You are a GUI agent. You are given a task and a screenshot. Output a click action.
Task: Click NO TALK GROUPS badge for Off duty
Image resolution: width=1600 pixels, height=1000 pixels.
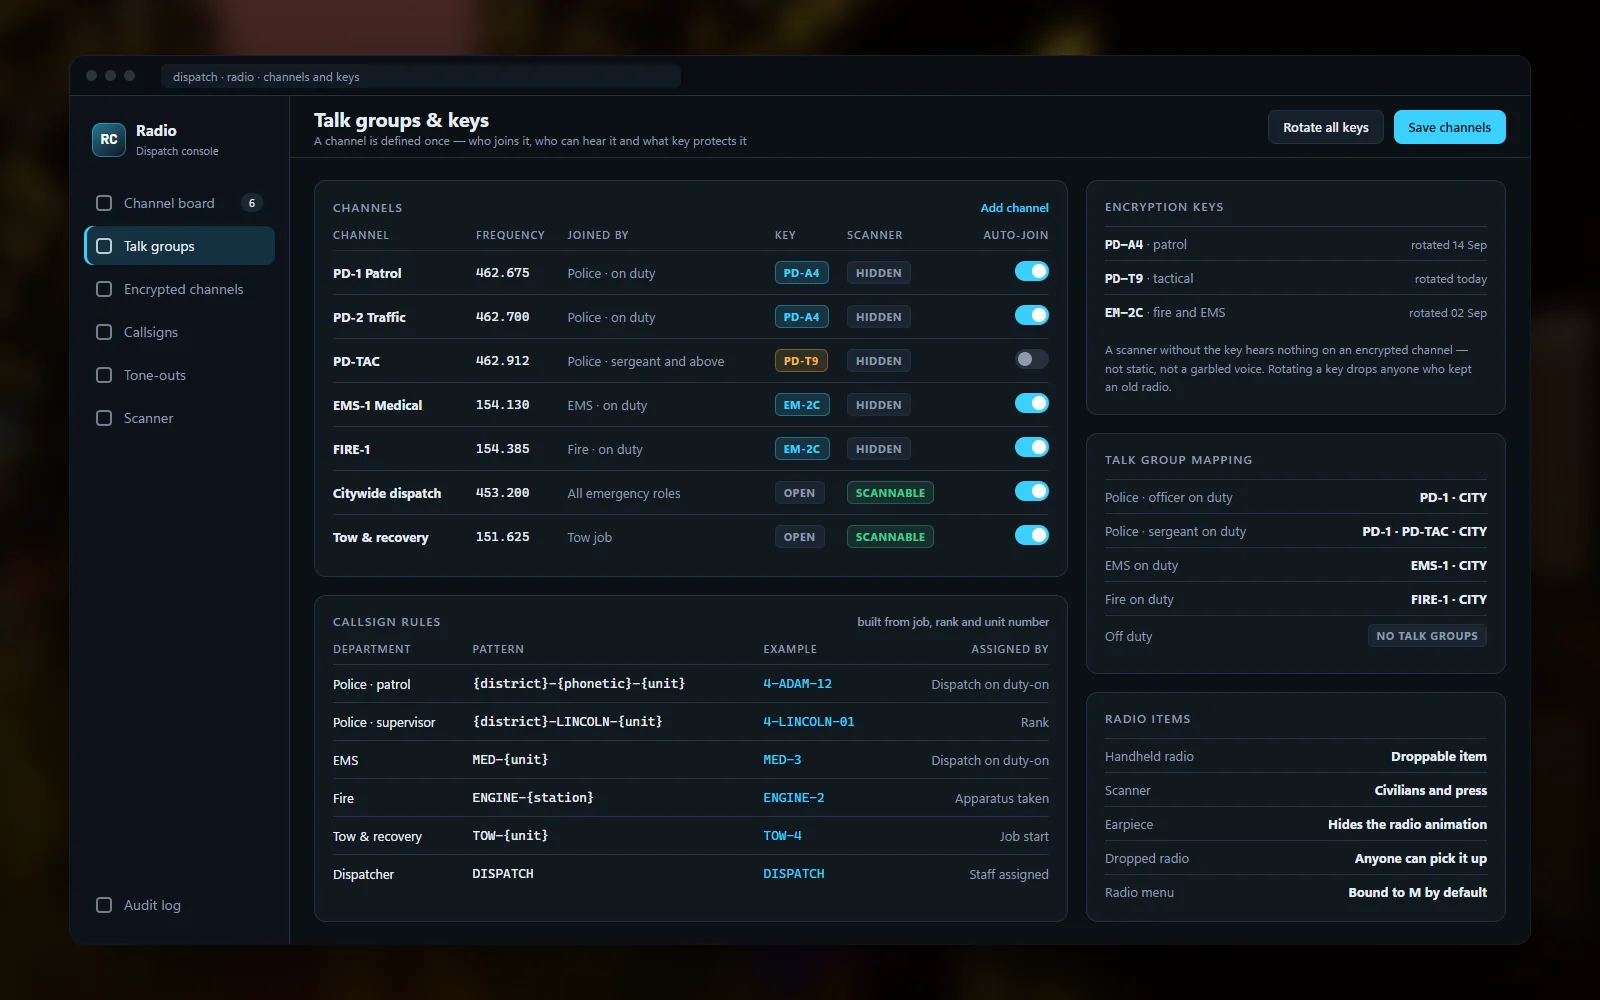[x=1426, y=636]
